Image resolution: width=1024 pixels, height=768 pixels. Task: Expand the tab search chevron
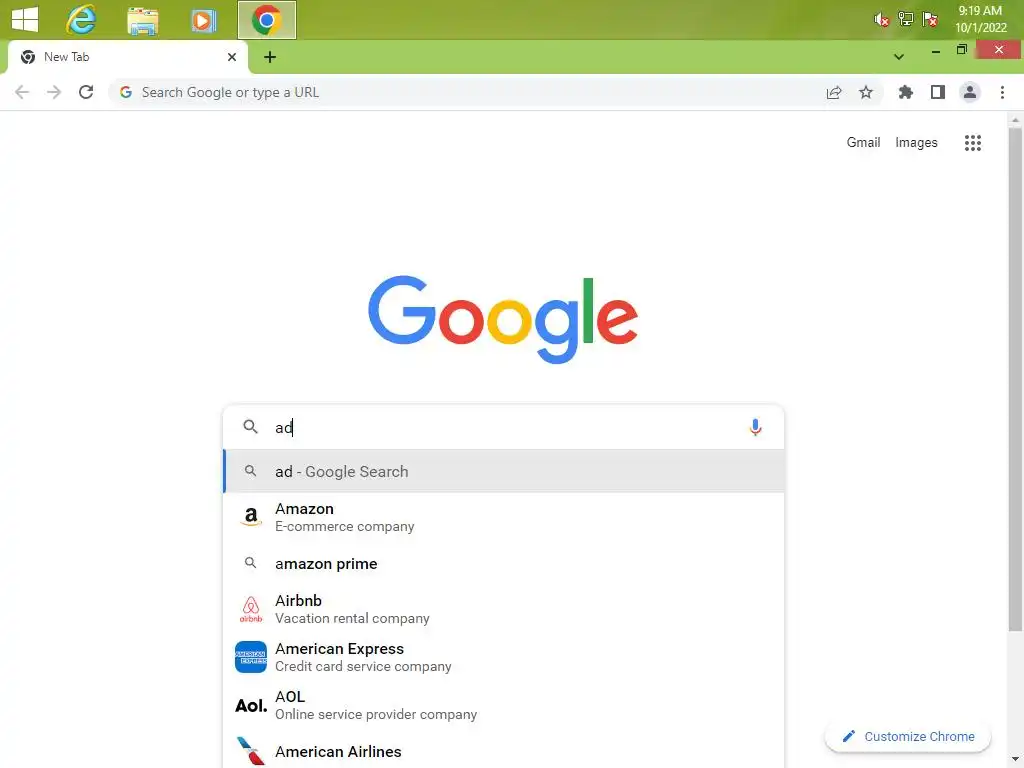click(x=899, y=57)
